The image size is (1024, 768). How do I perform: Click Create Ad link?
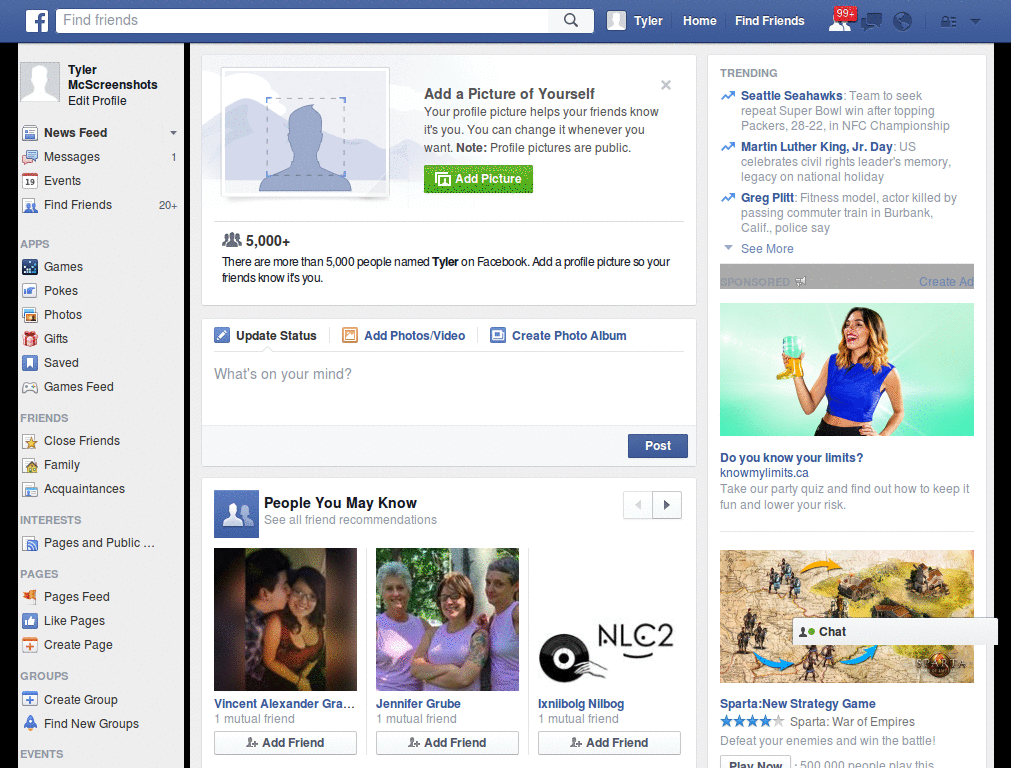pyautogui.click(x=946, y=281)
